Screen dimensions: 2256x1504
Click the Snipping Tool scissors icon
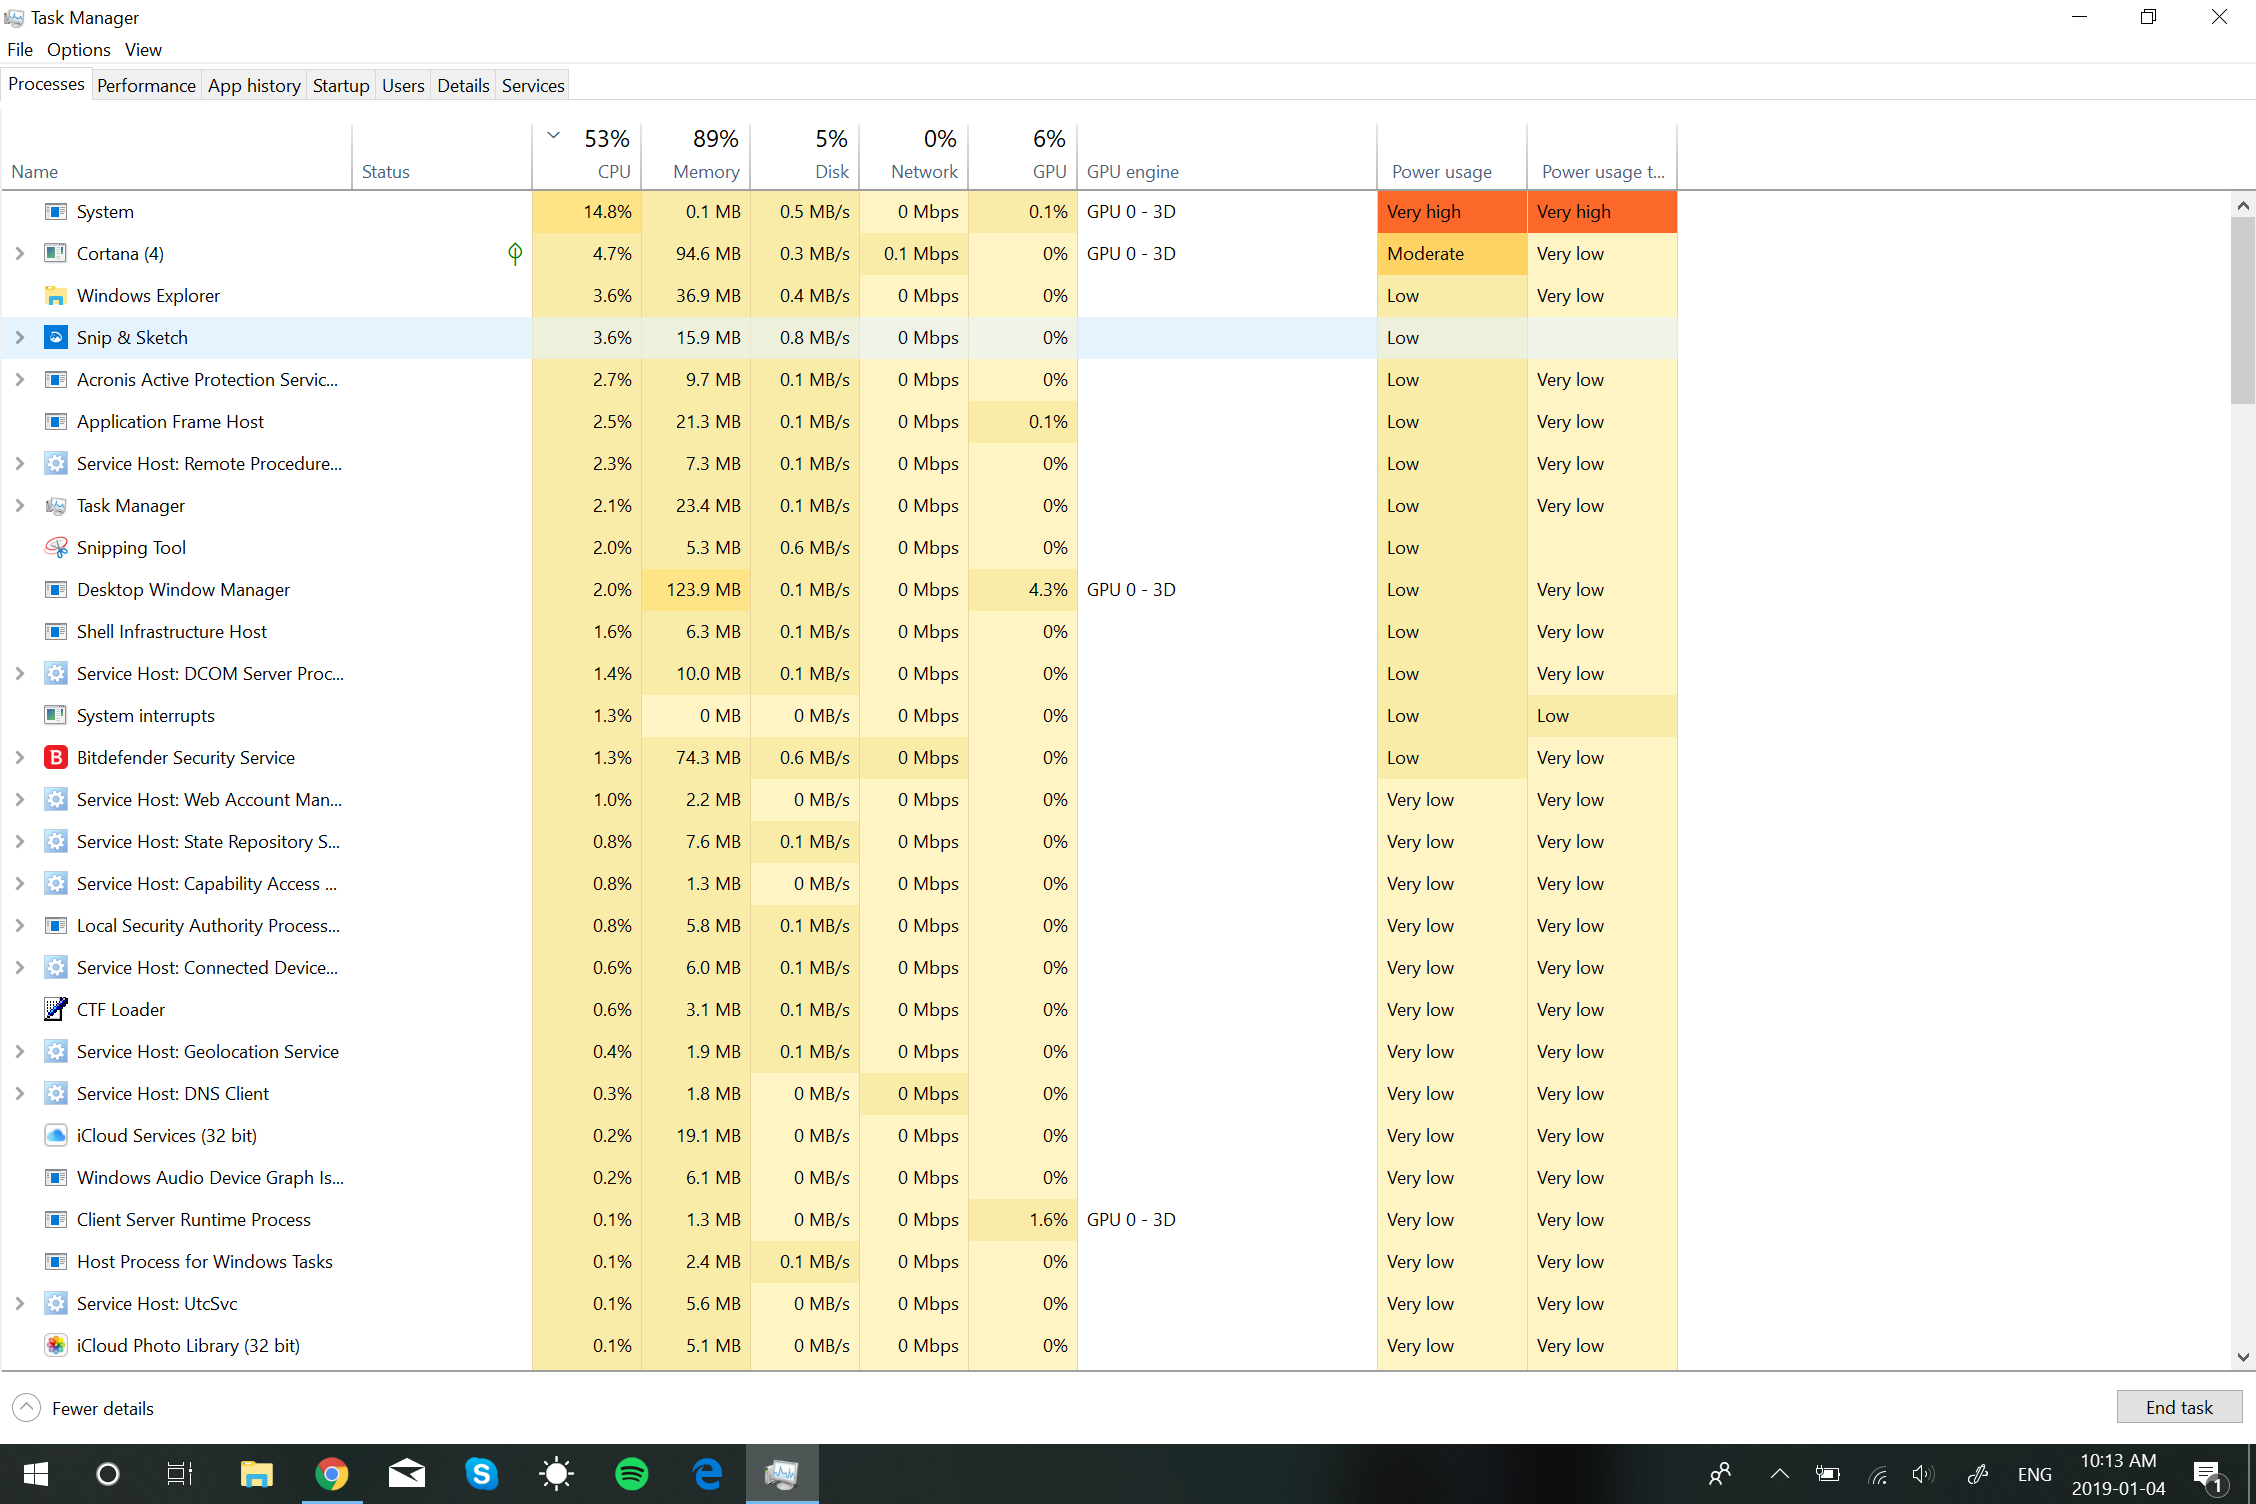coord(56,548)
